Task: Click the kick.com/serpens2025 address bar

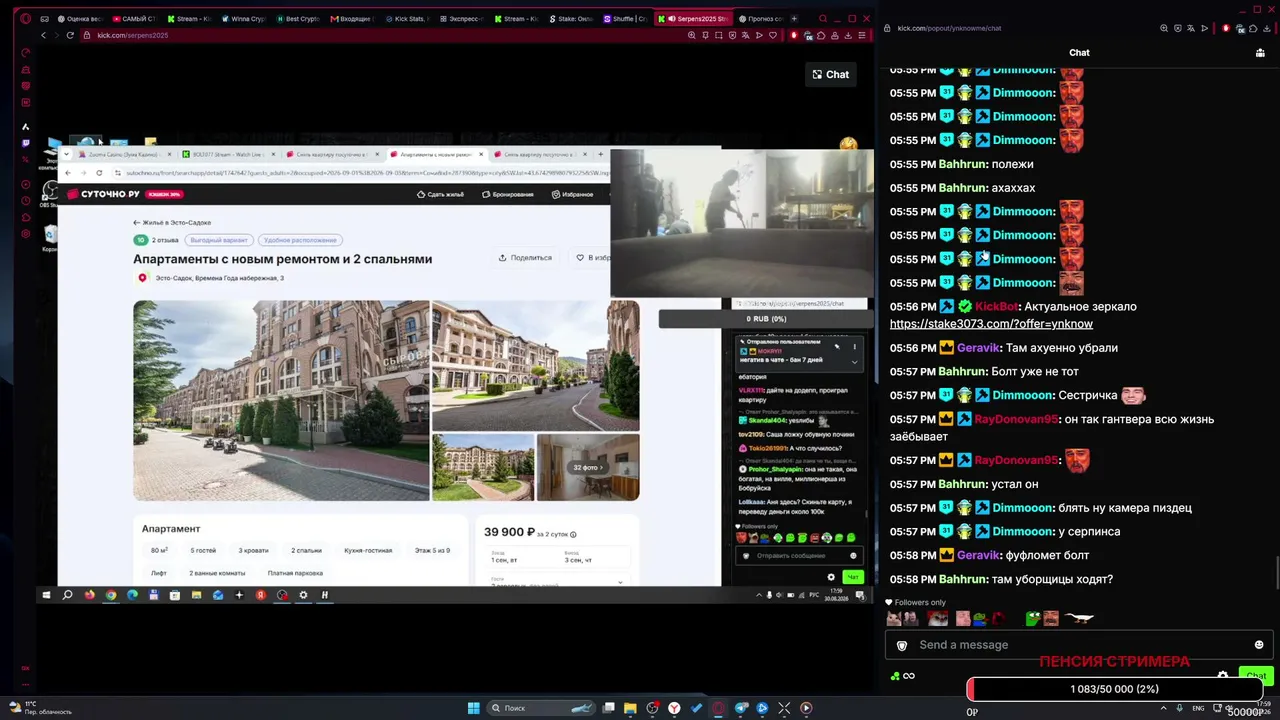Action: pos(380,35)
